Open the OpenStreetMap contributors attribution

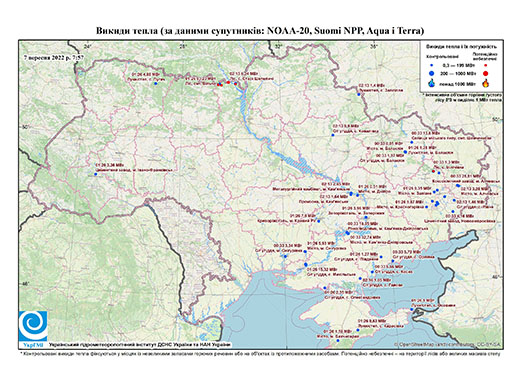point(447,344)
